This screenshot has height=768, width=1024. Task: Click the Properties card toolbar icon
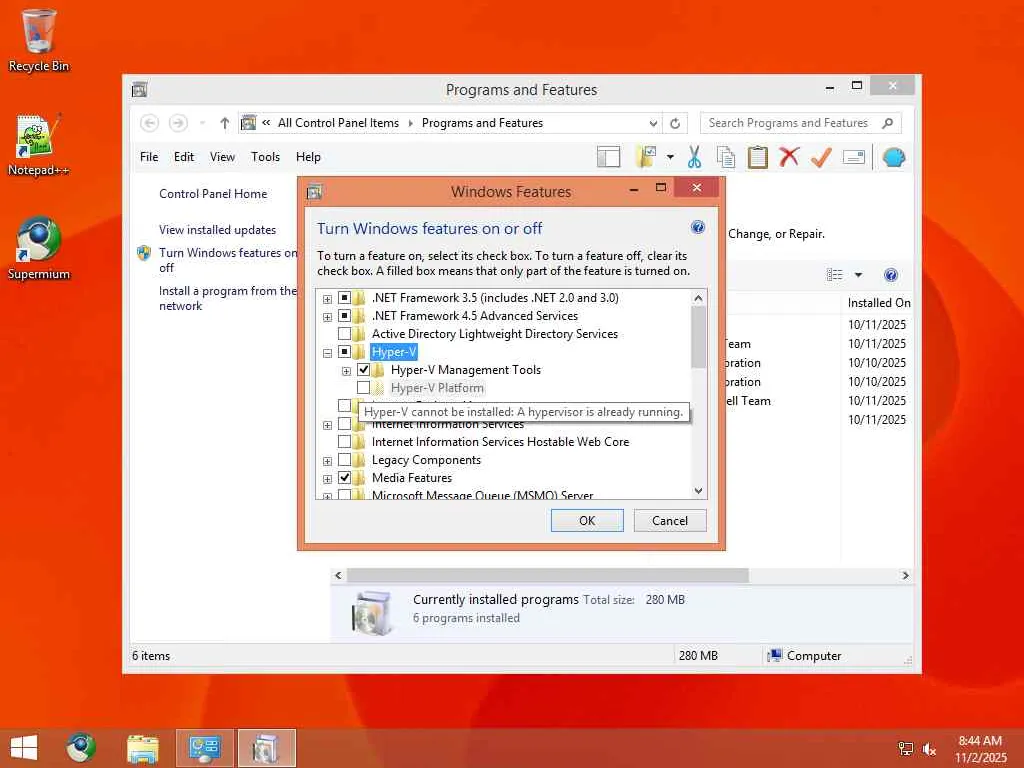[854, 157]
